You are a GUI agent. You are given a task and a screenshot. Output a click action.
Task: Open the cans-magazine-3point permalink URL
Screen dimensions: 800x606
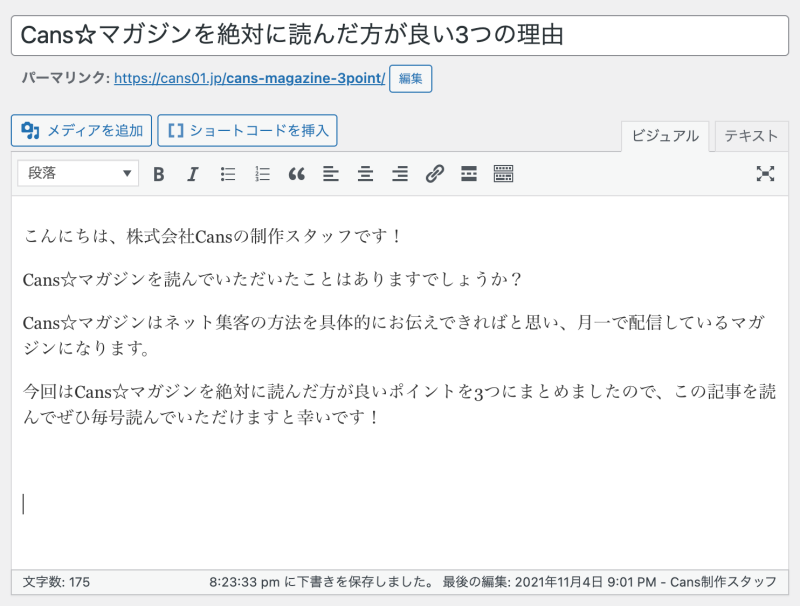[x=249, y=78]
